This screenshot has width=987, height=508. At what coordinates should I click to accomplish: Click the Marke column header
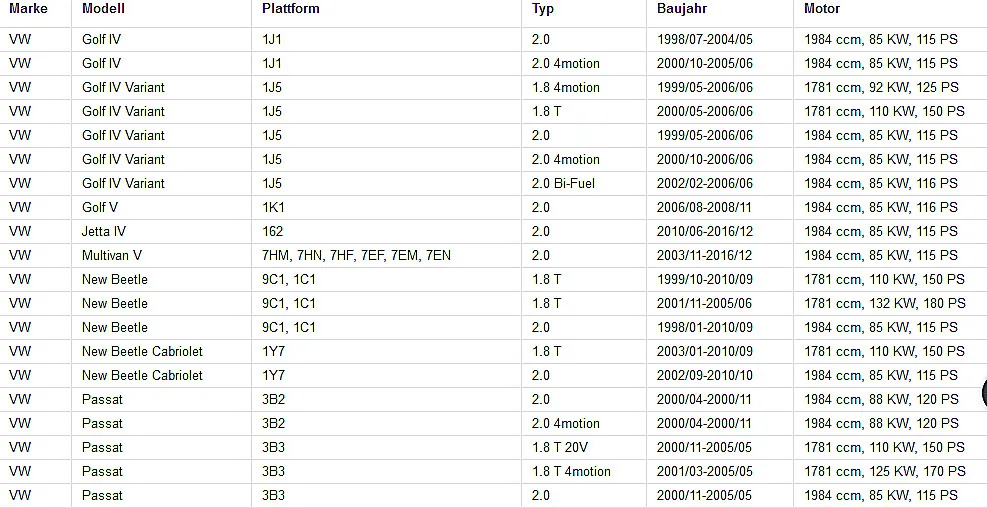(28, 9)
